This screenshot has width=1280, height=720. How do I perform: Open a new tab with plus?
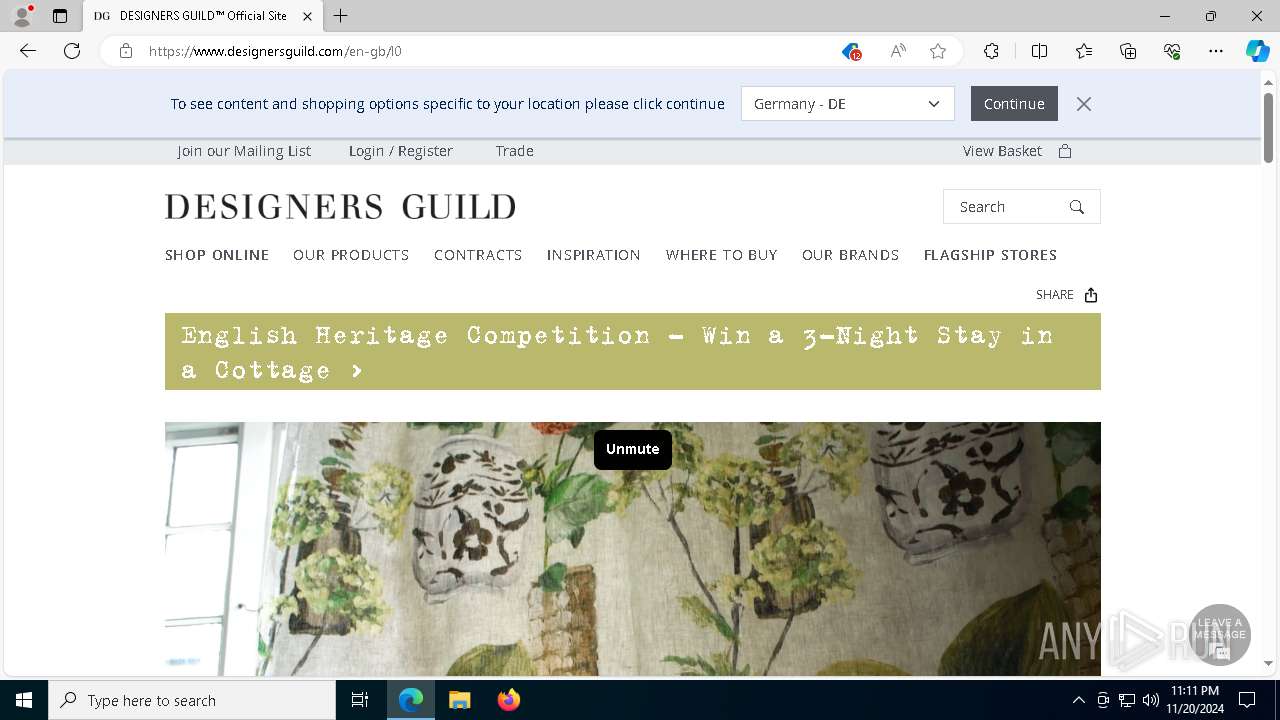[x=341, y=16]
